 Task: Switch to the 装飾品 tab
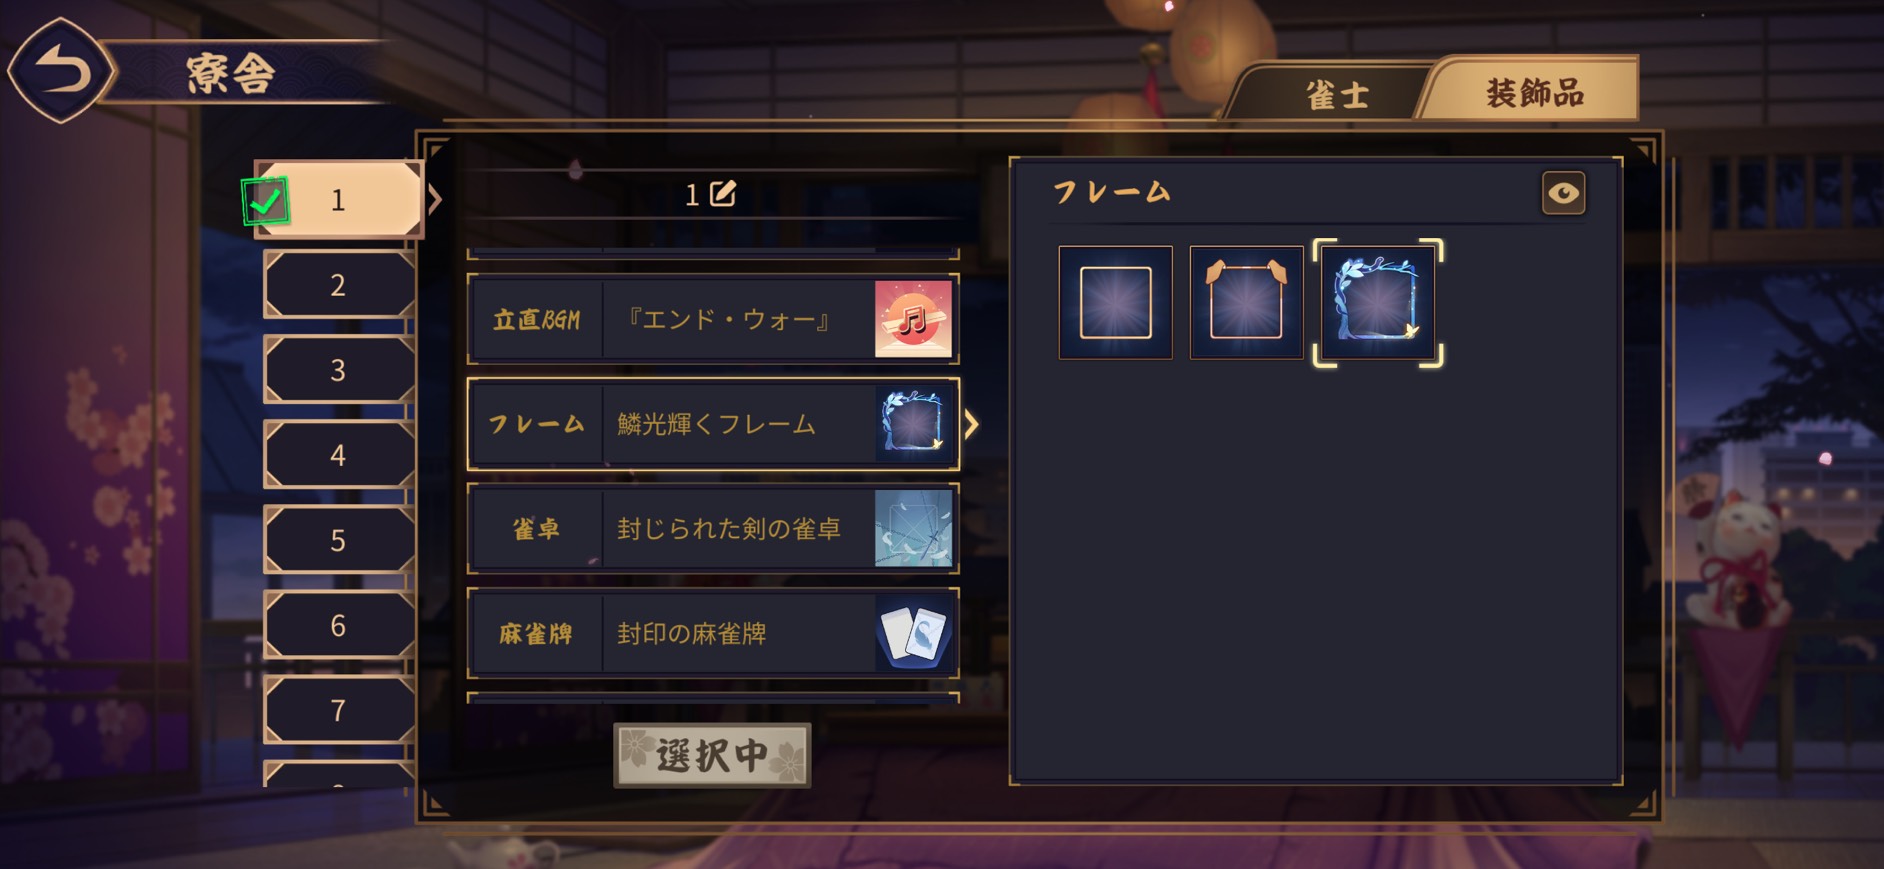(x=1534, y=92)
